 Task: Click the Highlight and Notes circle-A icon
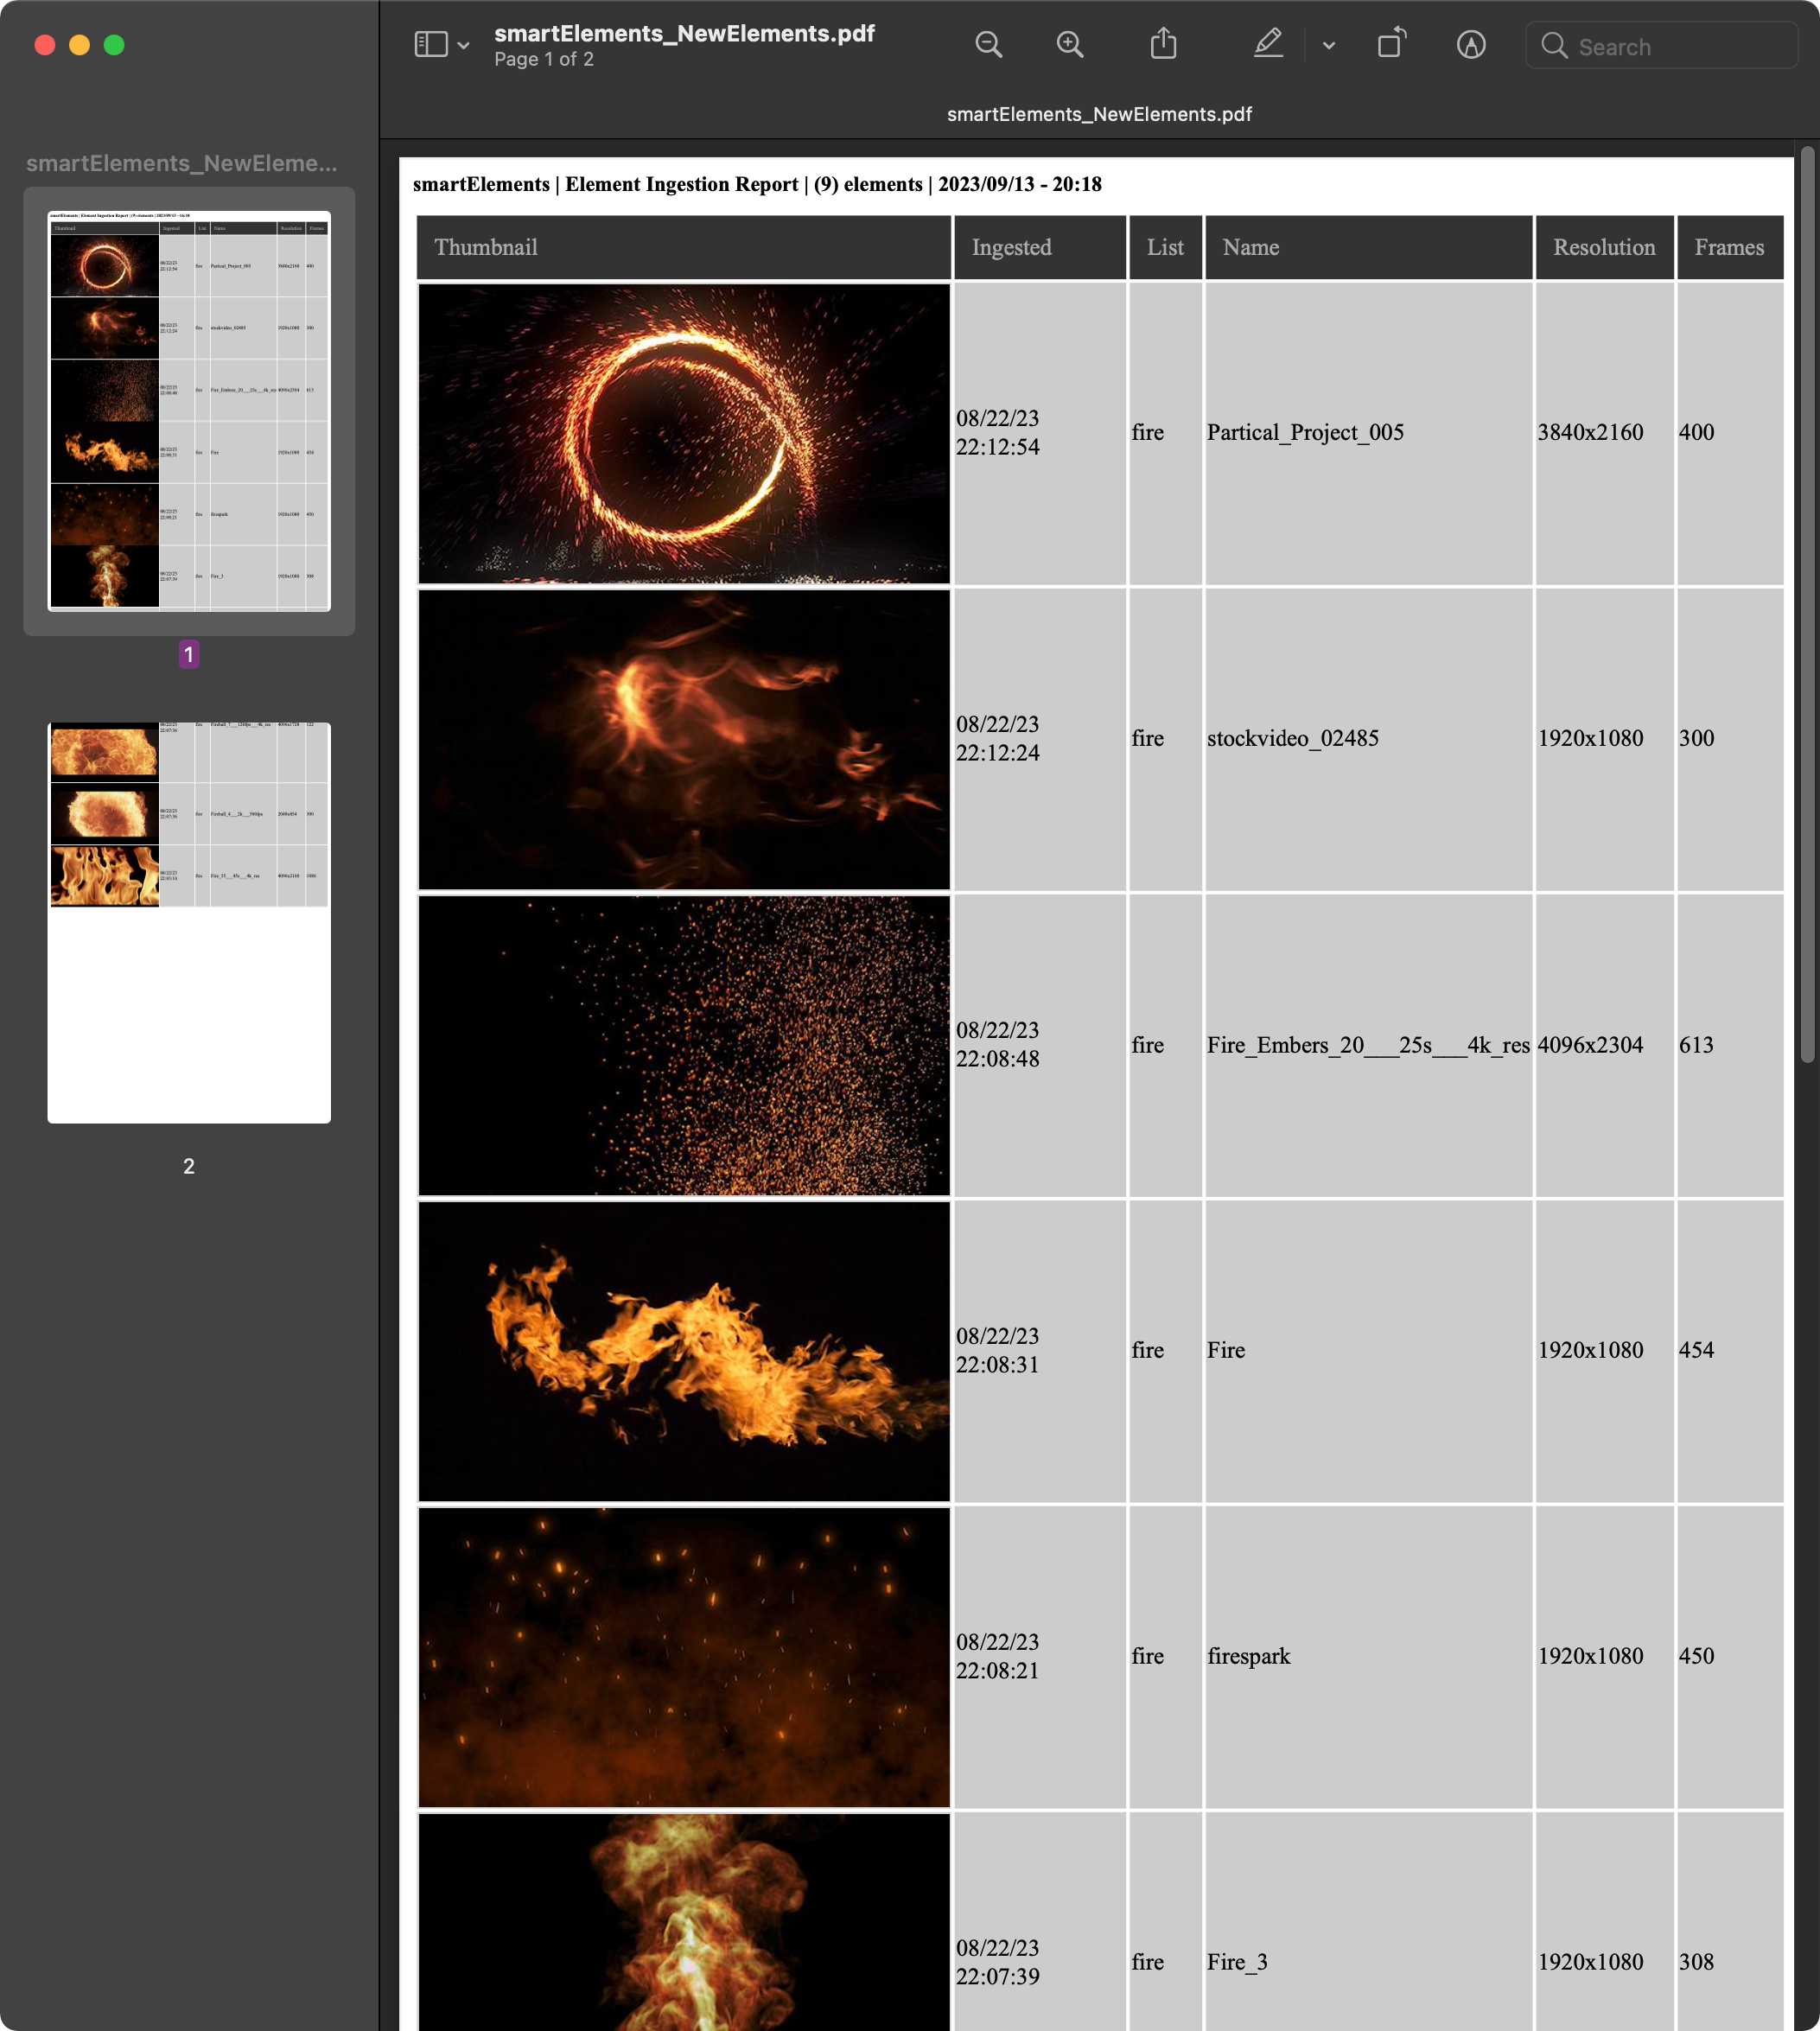[x=1470, y=45]
